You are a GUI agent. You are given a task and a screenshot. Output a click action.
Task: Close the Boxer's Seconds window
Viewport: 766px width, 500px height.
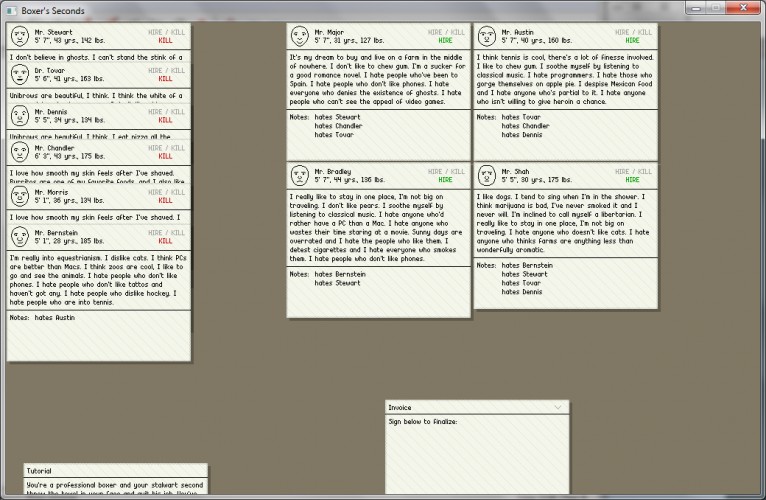point(743,8)
